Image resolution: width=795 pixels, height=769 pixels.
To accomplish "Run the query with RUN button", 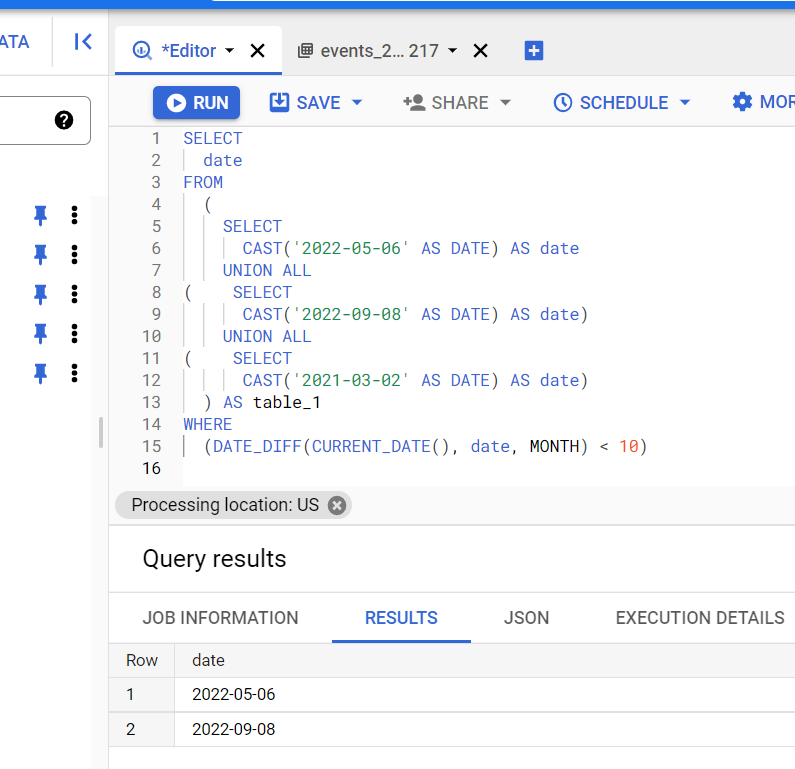I will (x=196, y=103).
